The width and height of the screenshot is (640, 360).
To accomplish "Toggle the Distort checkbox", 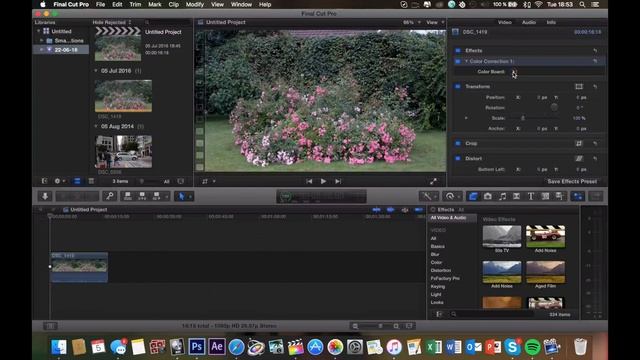I will [x=458, y=158].
